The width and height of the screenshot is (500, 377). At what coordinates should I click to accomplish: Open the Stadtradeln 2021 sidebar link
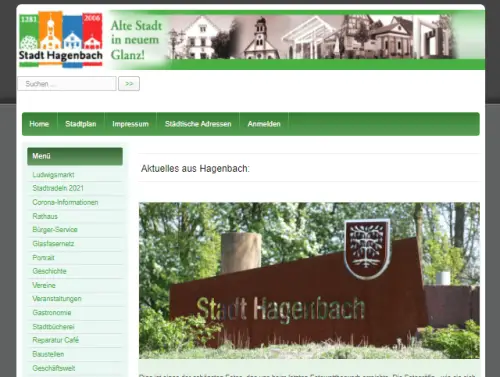[58, 188]
